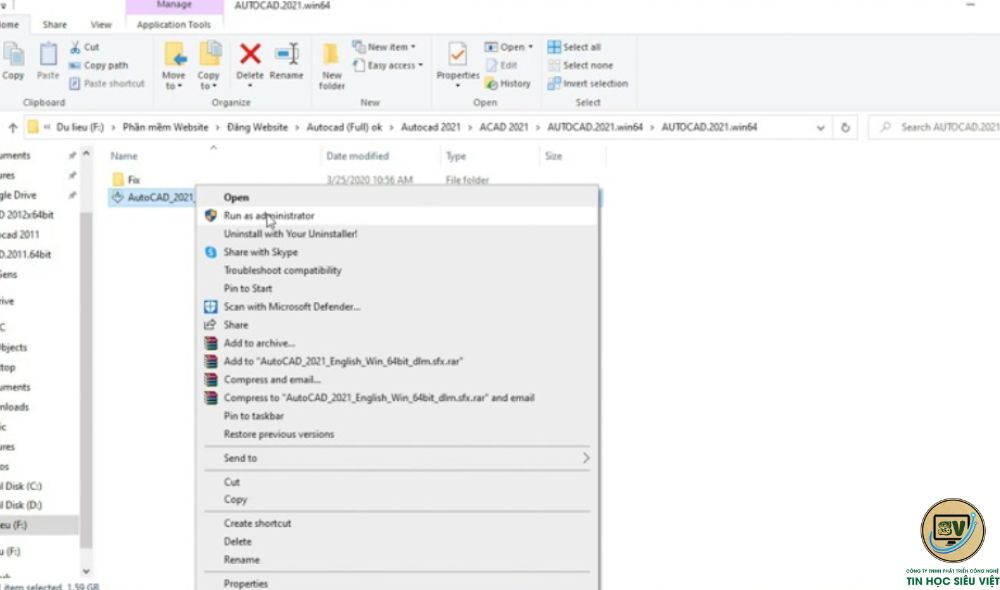Click the Edit ribbon command
This screenshot has height=590, width=1000.
click(x=501, y=65)
